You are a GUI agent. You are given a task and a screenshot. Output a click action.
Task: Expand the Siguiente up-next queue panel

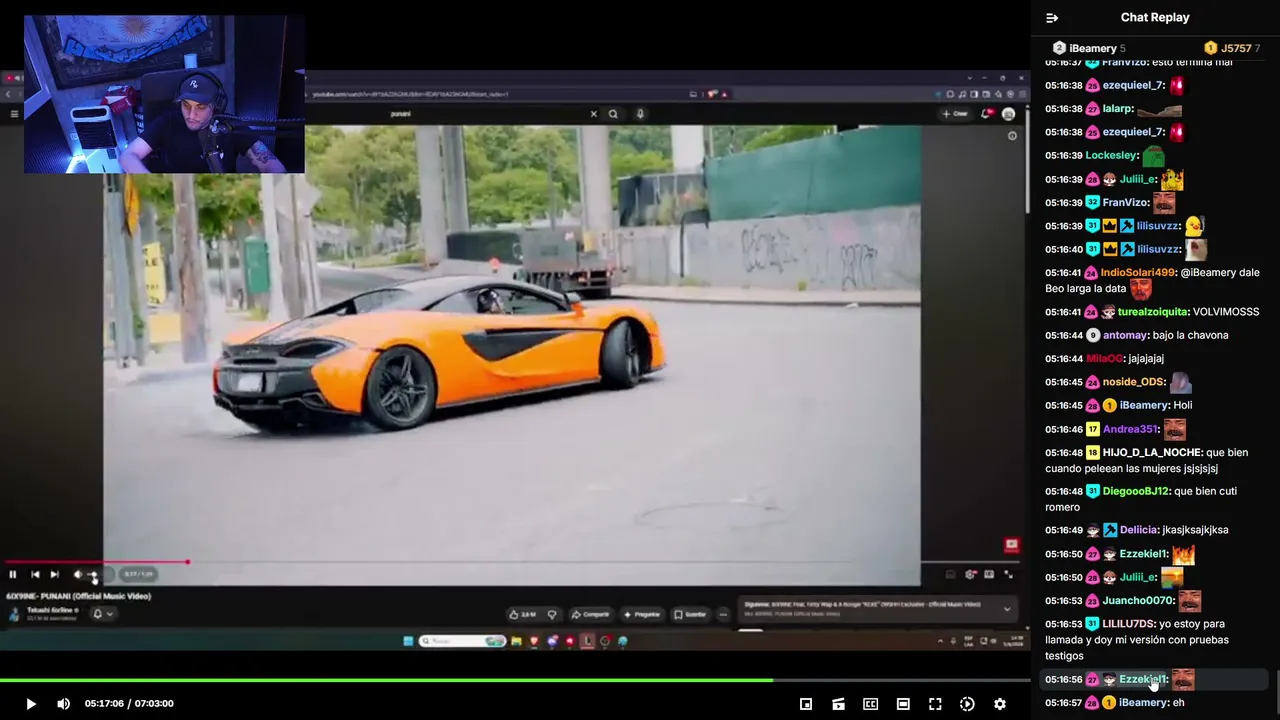[1007, 608]
